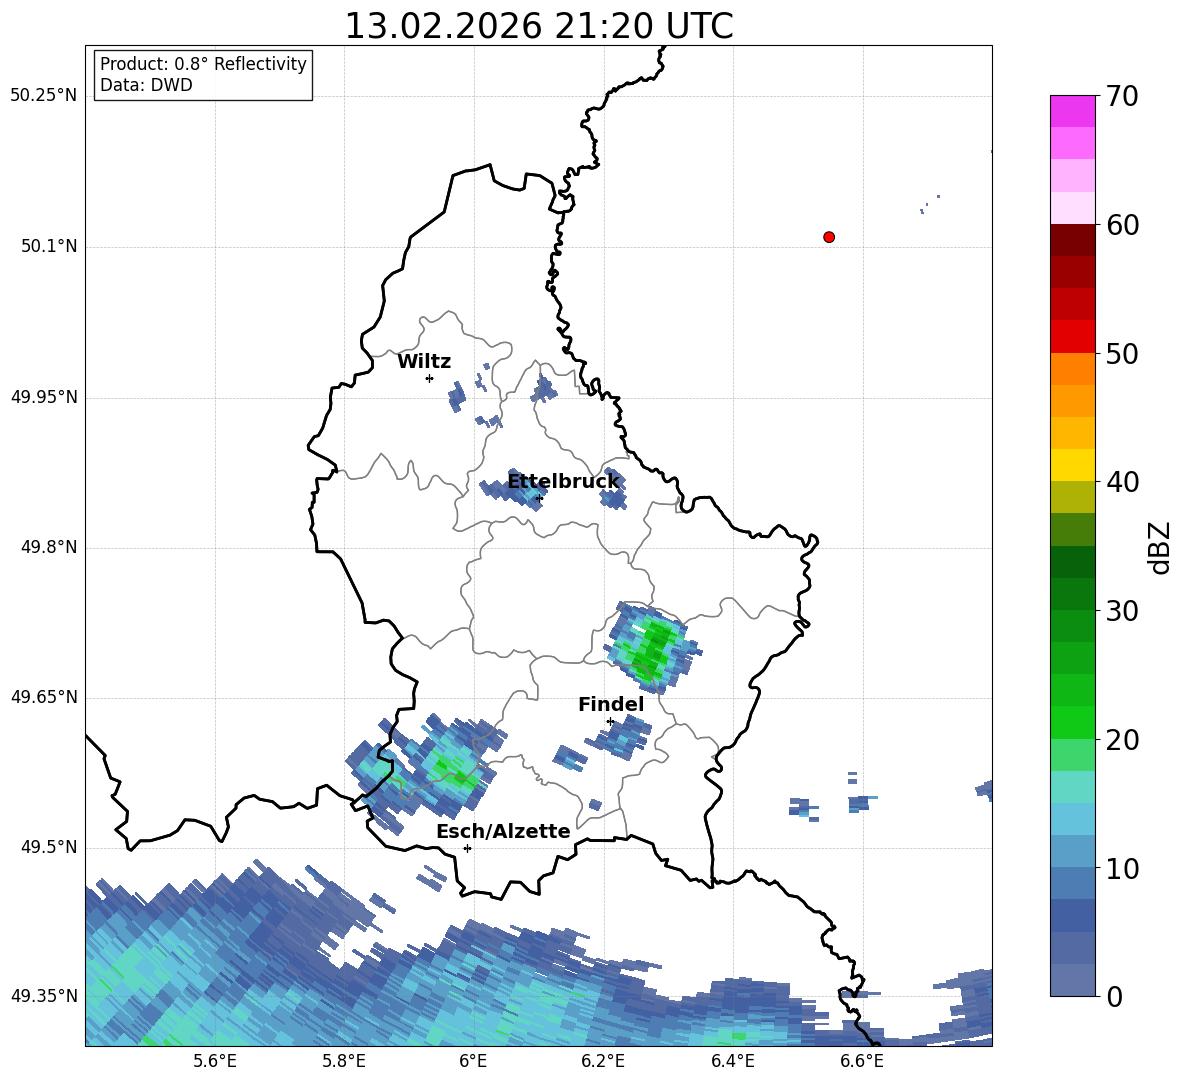Click the 6.2°E longitude label
1184x1081 pixels.
[603, 1061]
